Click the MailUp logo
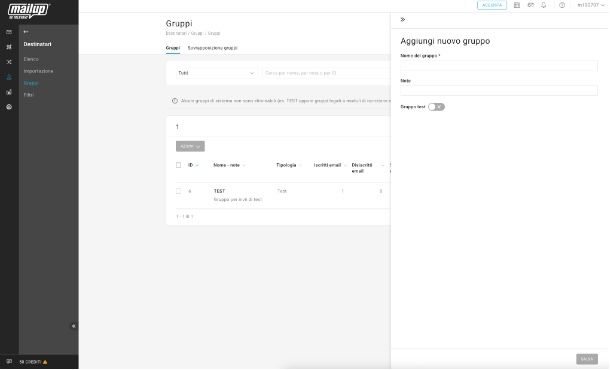This screenshot has height=370, width=610. (x=29, y=11)
